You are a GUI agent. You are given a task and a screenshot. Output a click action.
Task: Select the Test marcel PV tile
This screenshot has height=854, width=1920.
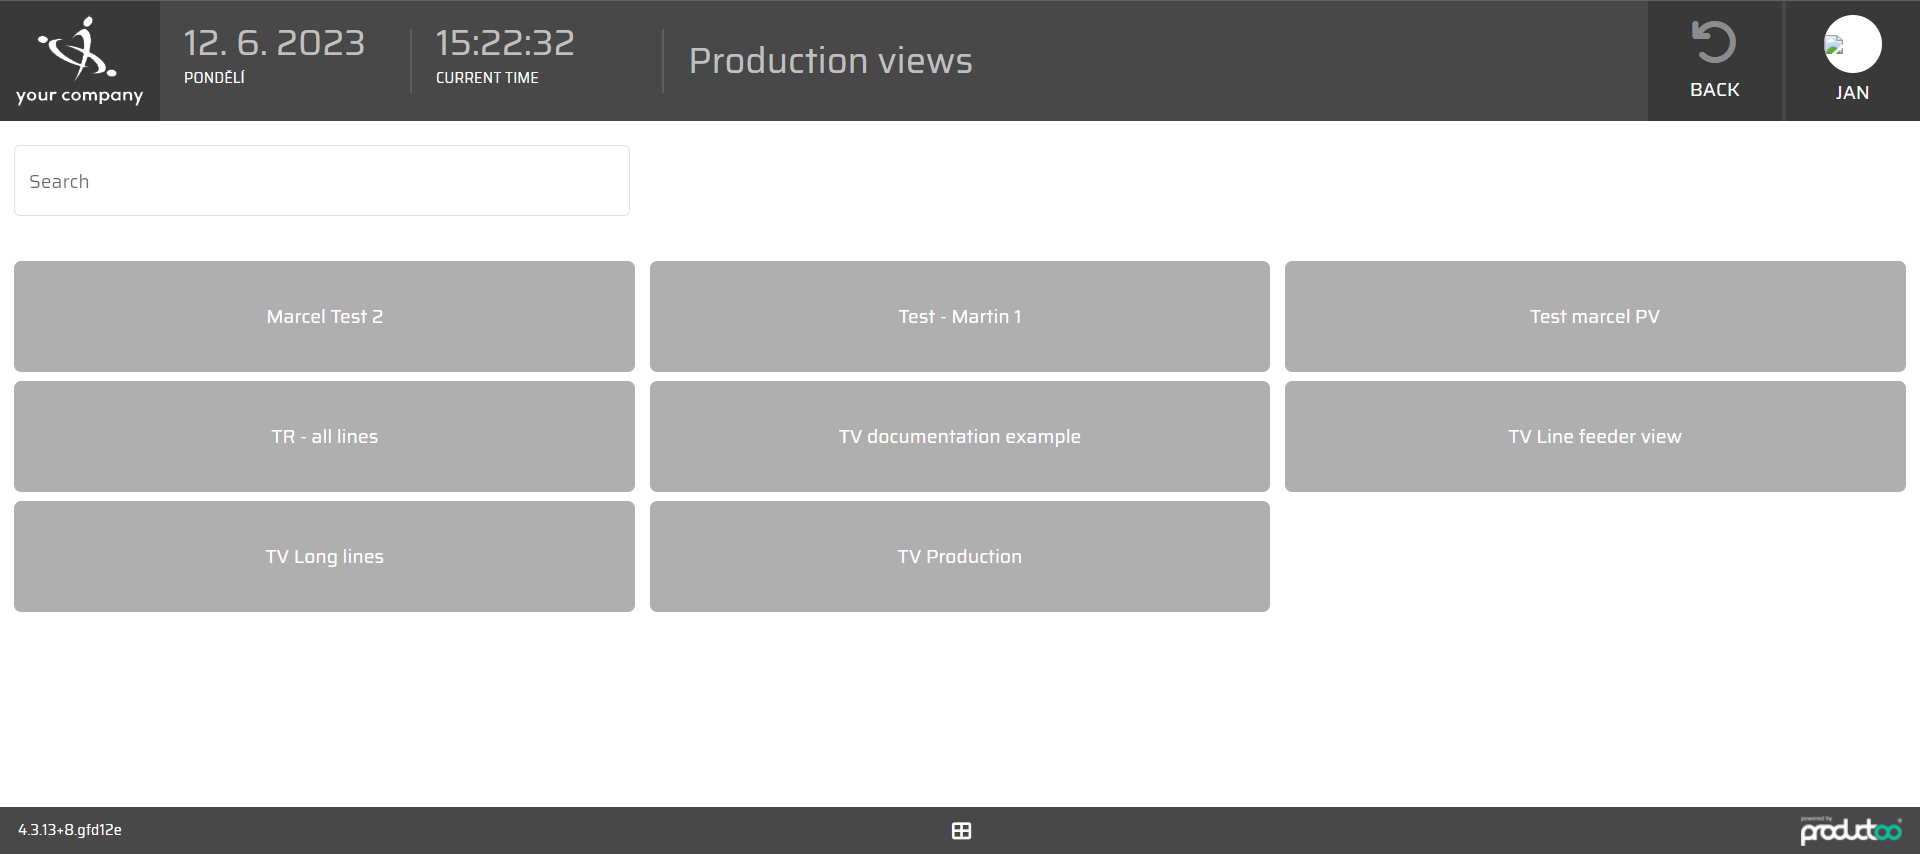[x=1594, y=317]
